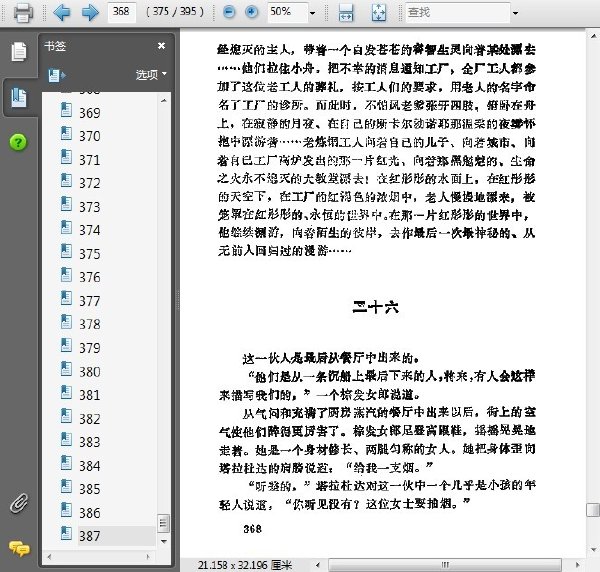600x572 pixels.
Task: Click bookmark list scroll down arrow
Action: click(164, 541)
